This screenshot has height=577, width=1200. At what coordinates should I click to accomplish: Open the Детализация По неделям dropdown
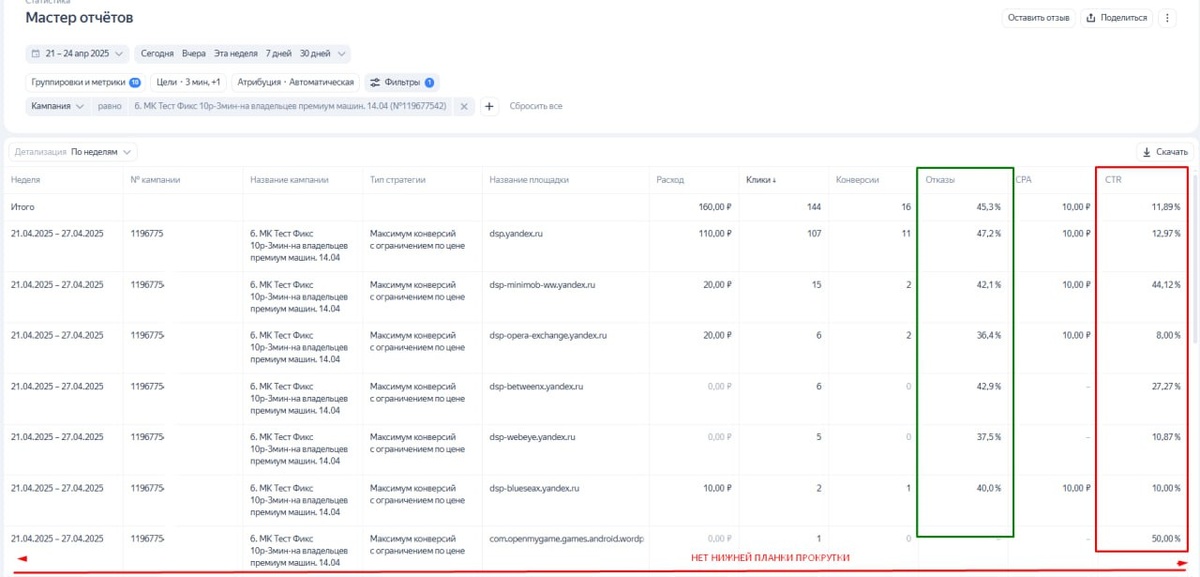tap(73, 152)
